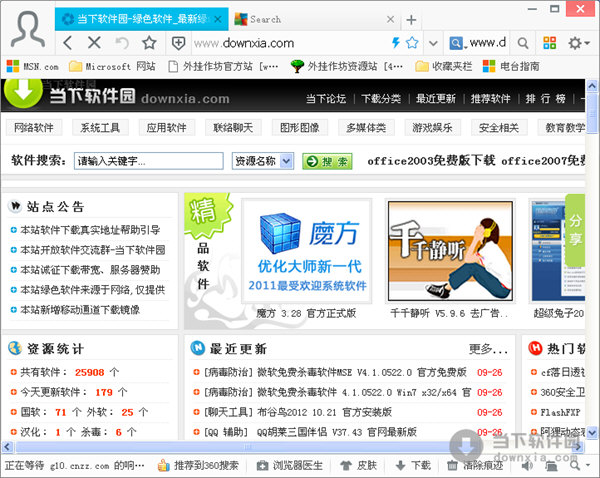Select the 游戏娱乐 category

tap(432, 128)
